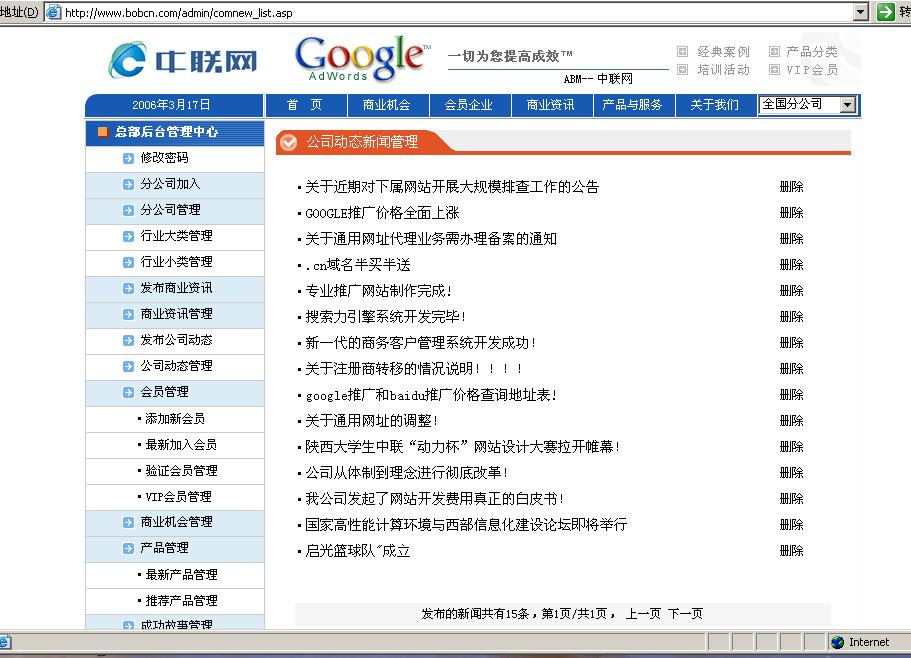The image size is (911, 658).
Task: Go to 会员企业 in the navigation bar
Action: (x=468, y=105)
